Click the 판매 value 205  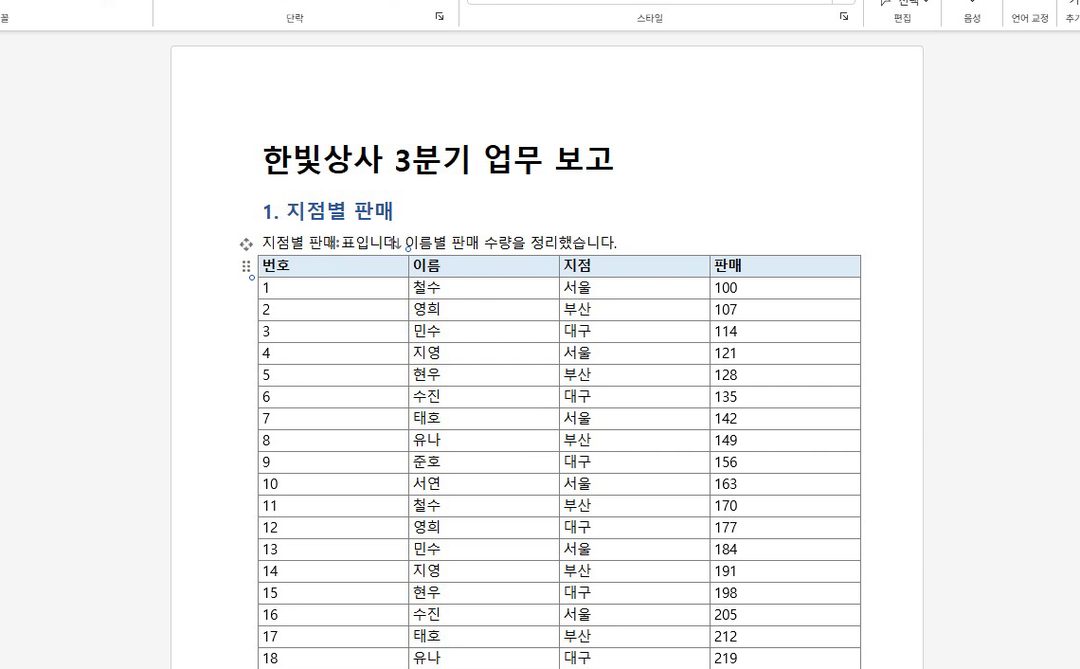[x=785, y=615]
